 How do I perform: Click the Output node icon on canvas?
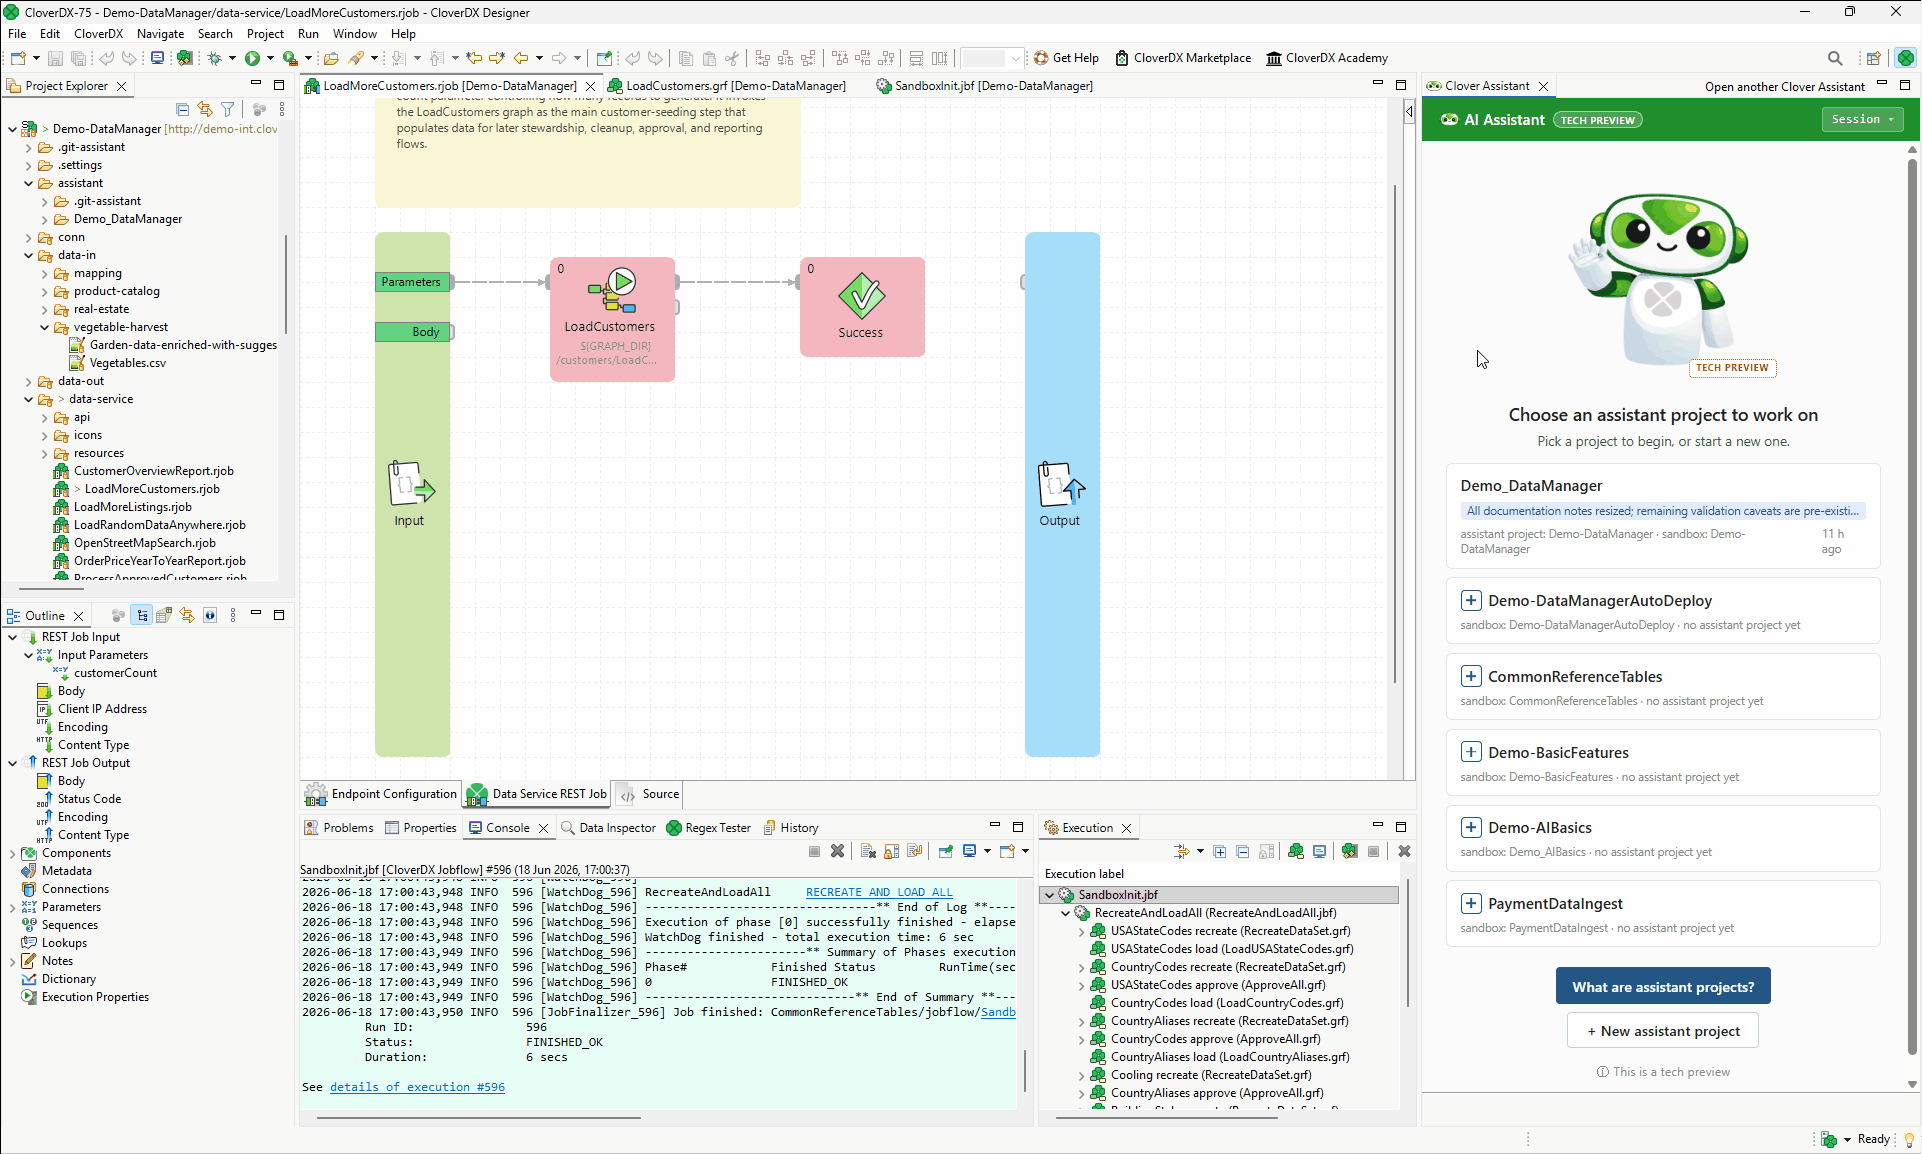point(1060,484)
